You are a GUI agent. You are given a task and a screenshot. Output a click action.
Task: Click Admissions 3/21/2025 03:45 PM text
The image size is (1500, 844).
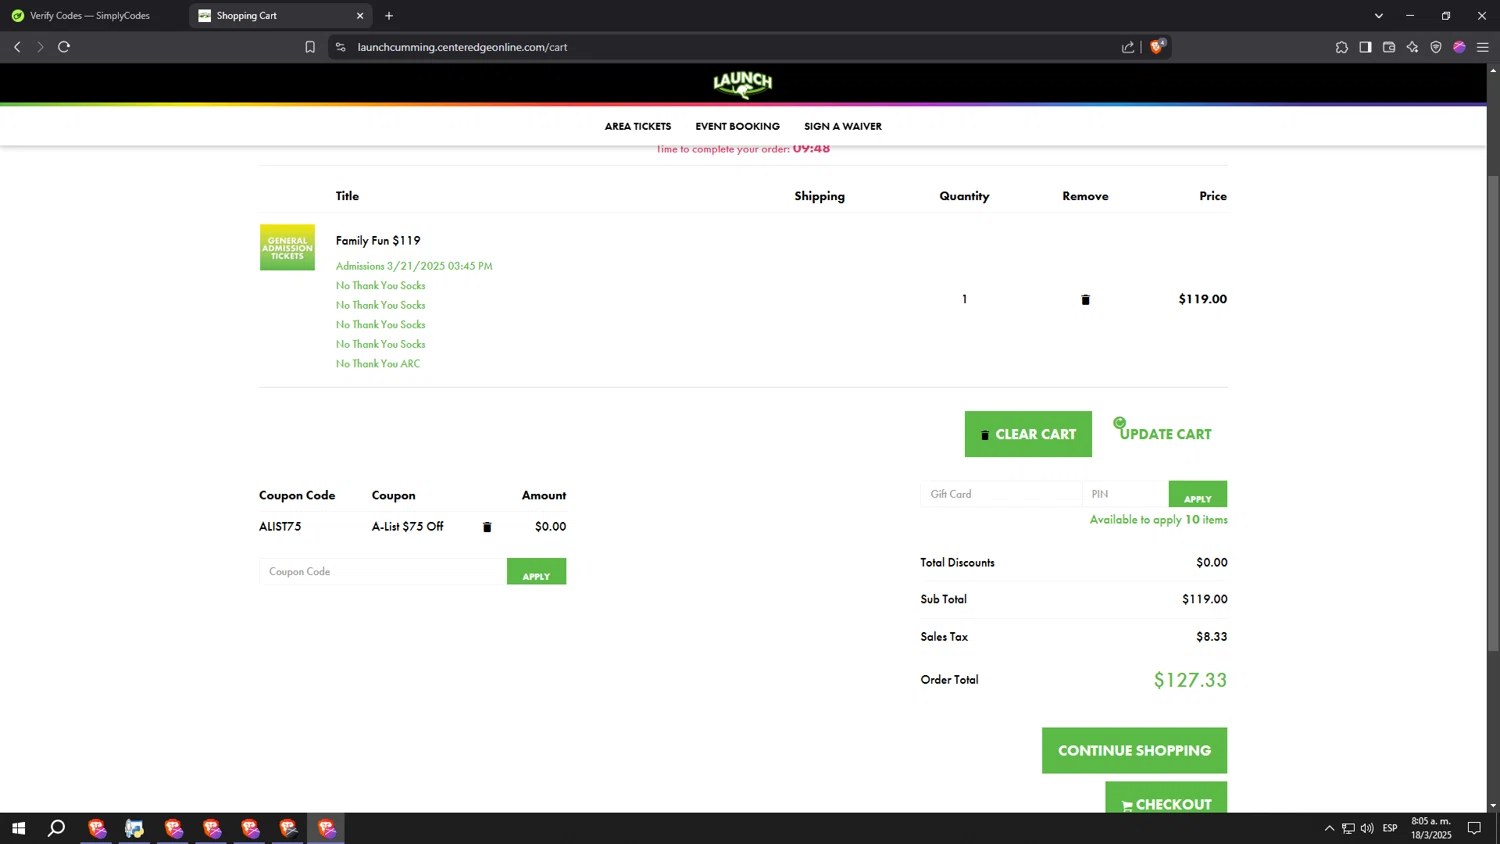coord(414,266)
